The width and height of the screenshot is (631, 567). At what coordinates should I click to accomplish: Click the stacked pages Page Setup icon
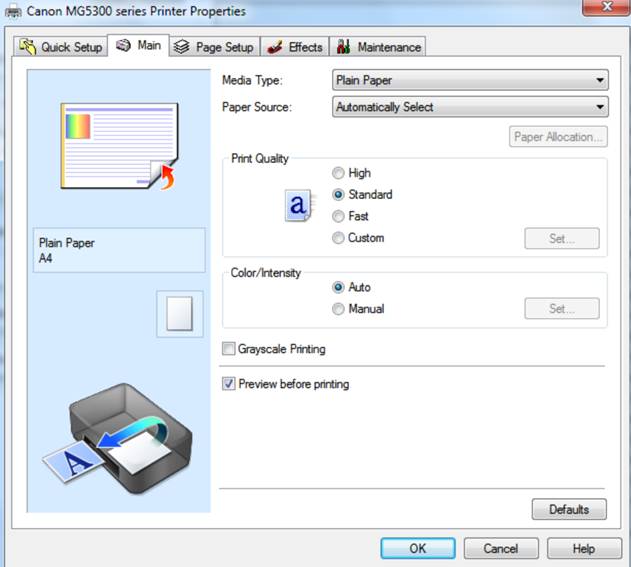[181, 47]
